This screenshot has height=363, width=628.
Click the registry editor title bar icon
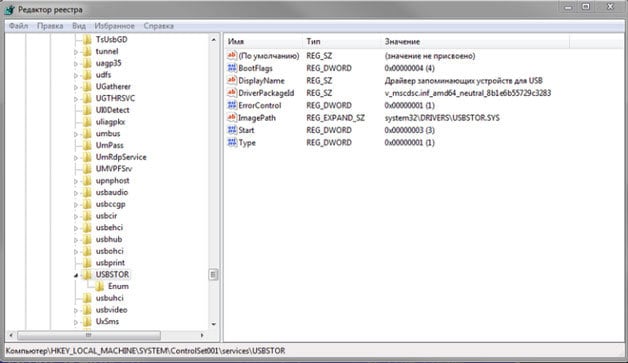[10, 9]
